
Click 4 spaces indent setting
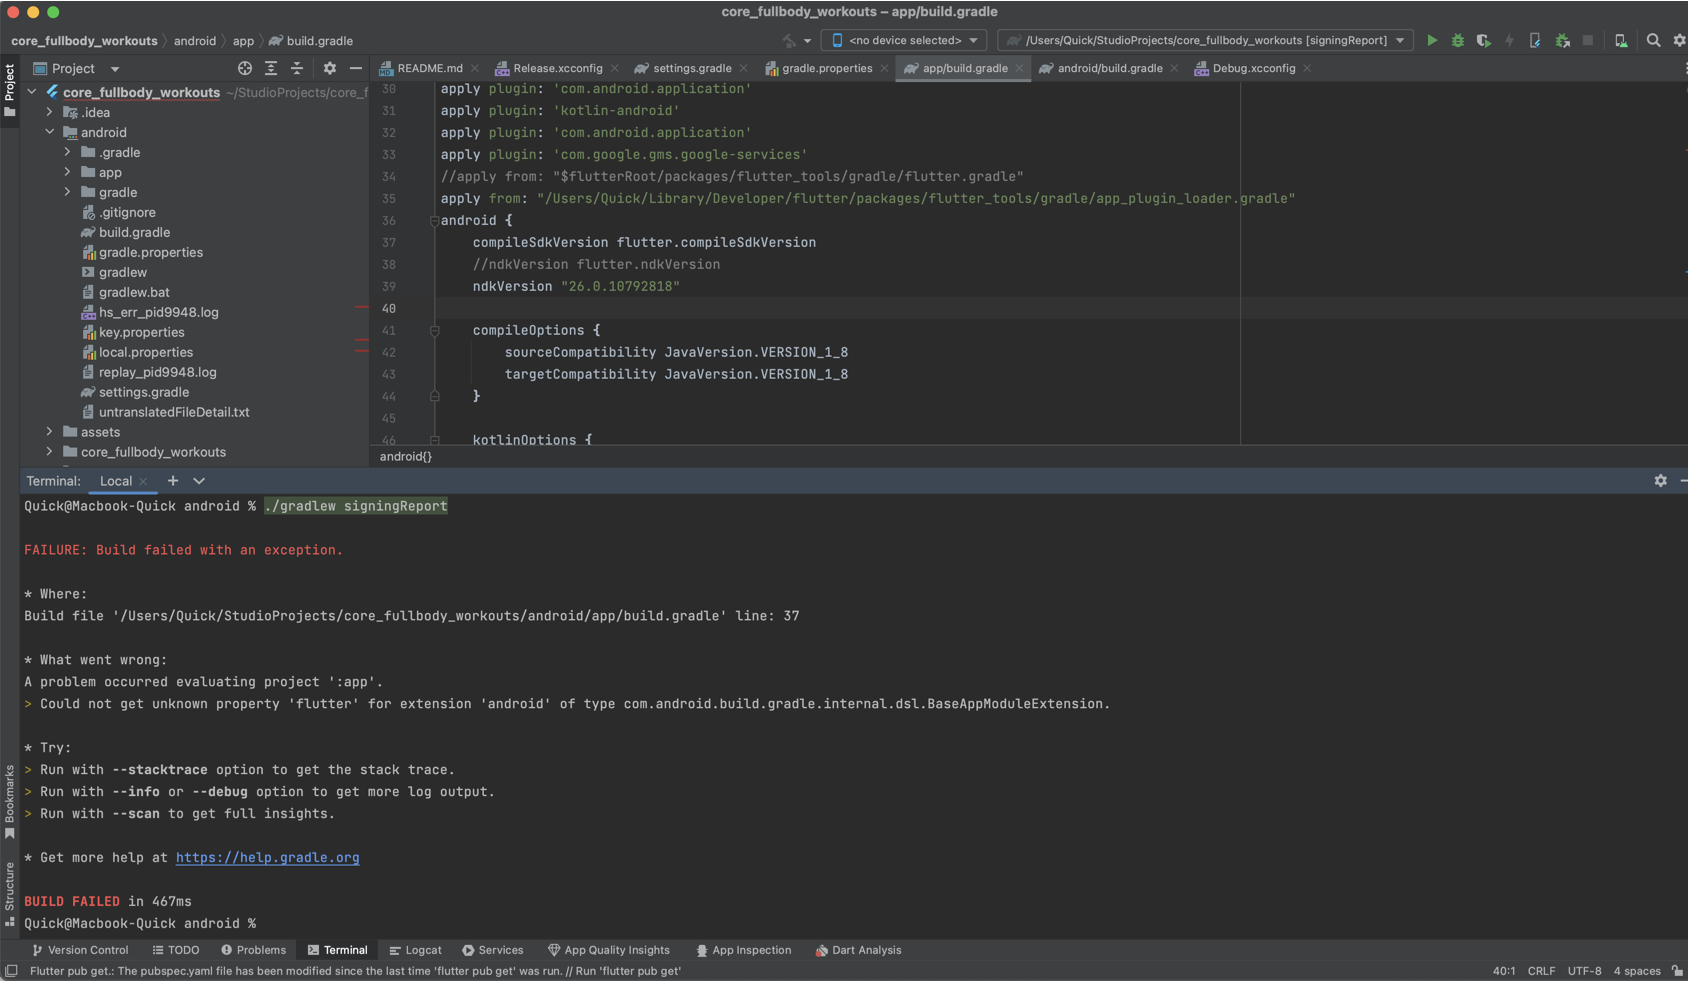1636,971
